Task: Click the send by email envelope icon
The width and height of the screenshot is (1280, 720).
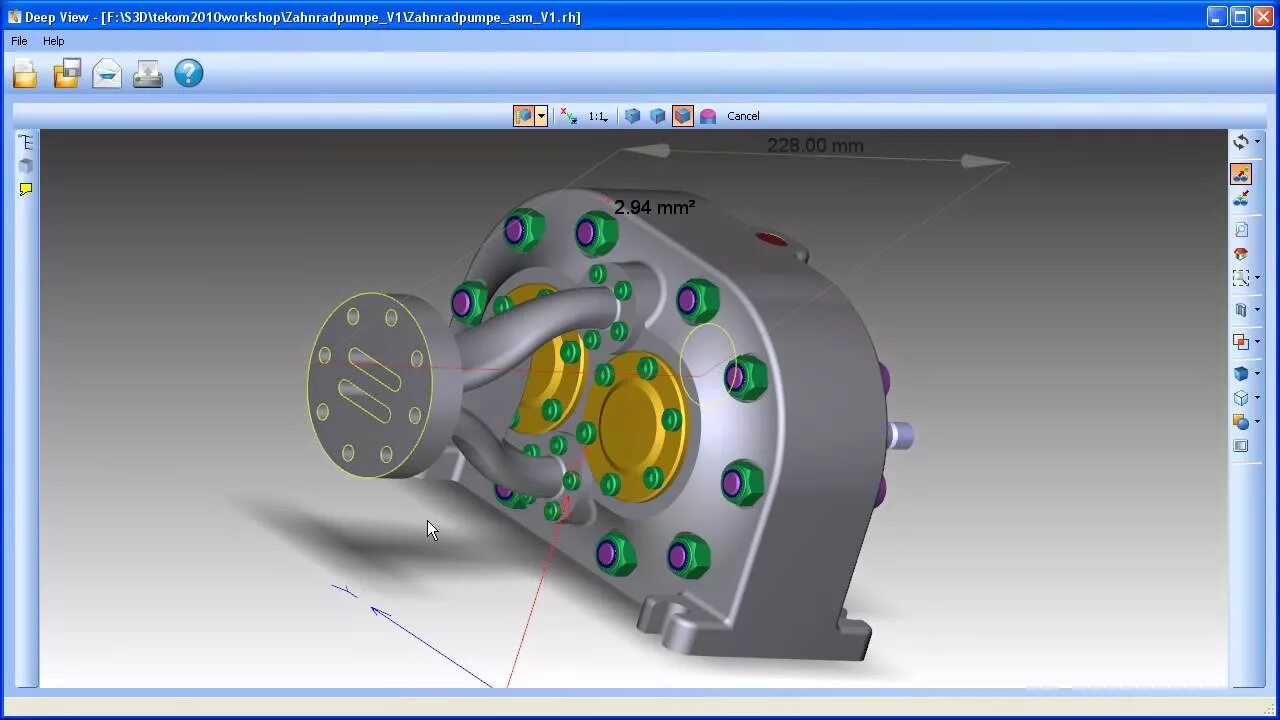Action: pos(107,74)
